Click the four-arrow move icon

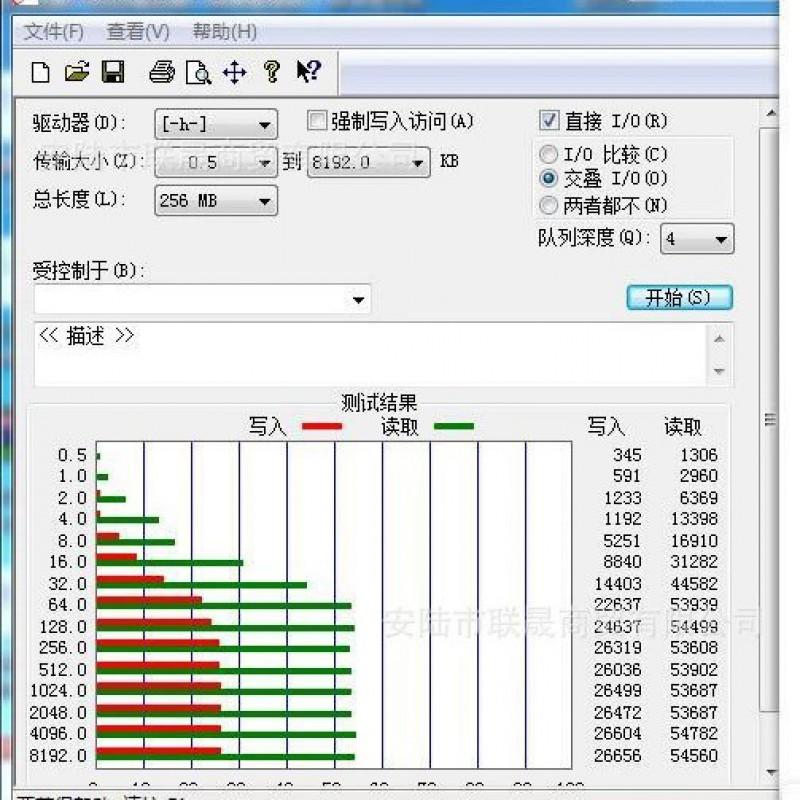point(235,72)
